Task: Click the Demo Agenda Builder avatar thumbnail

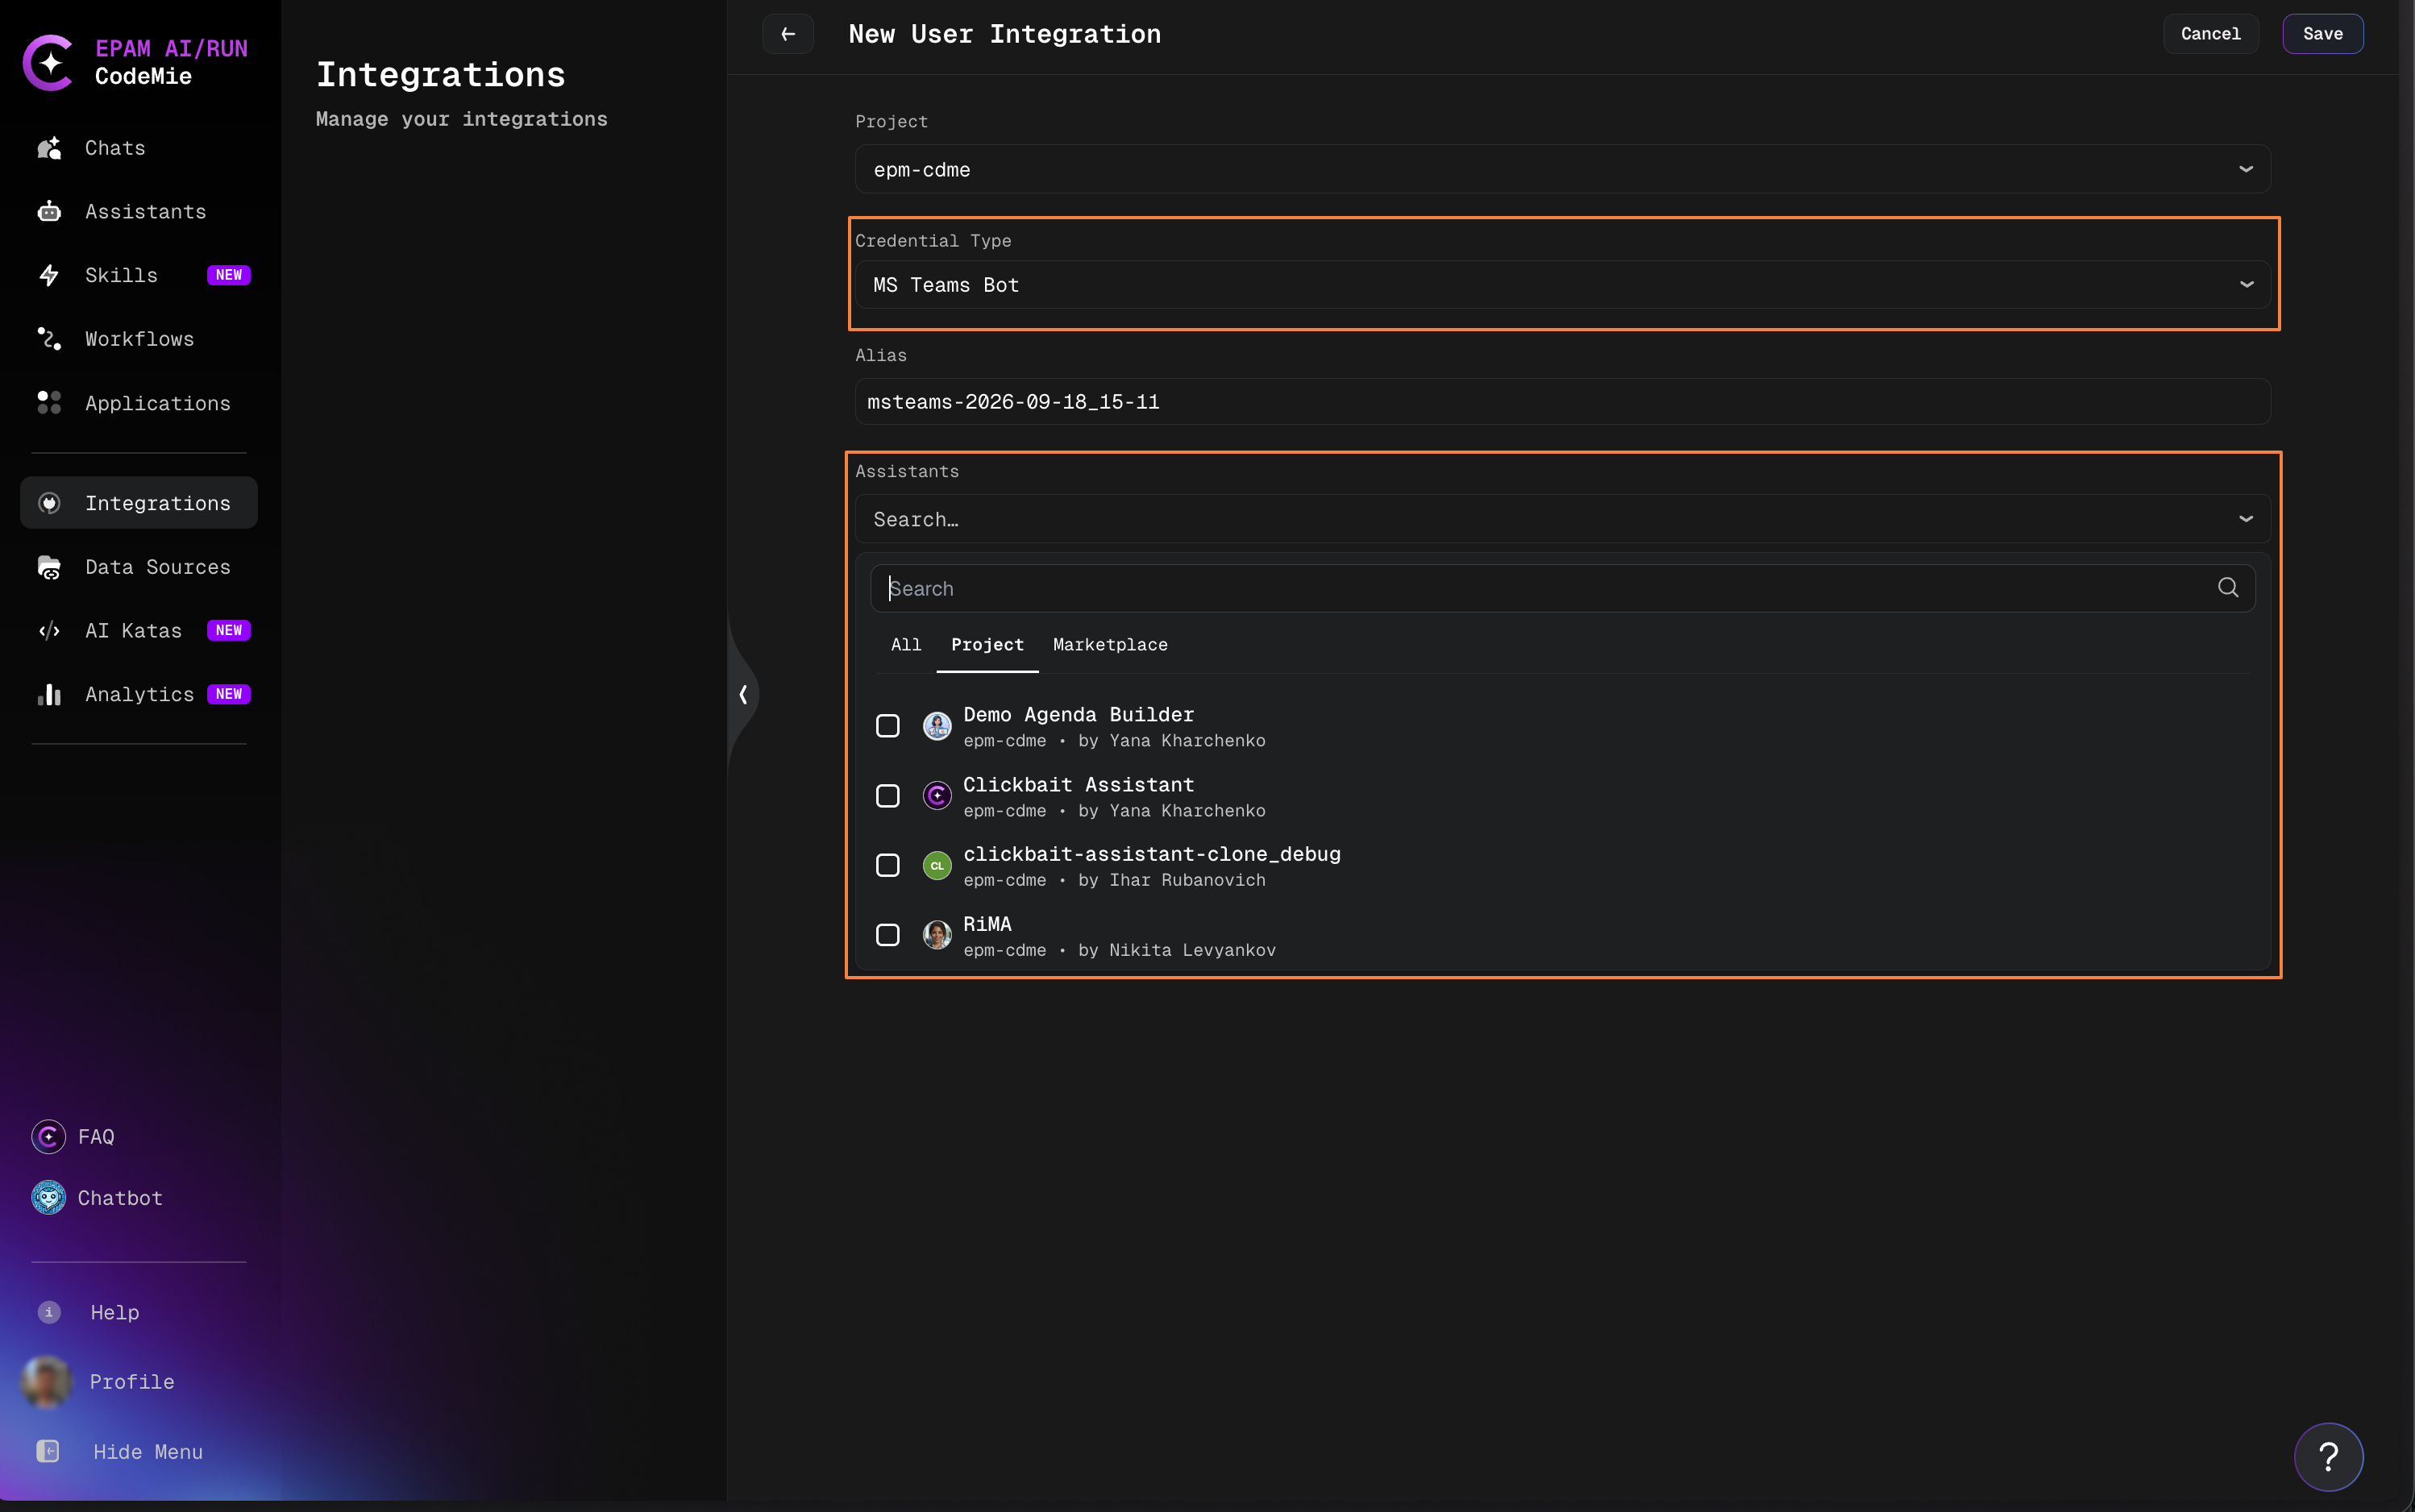Action: coord(936,726)
